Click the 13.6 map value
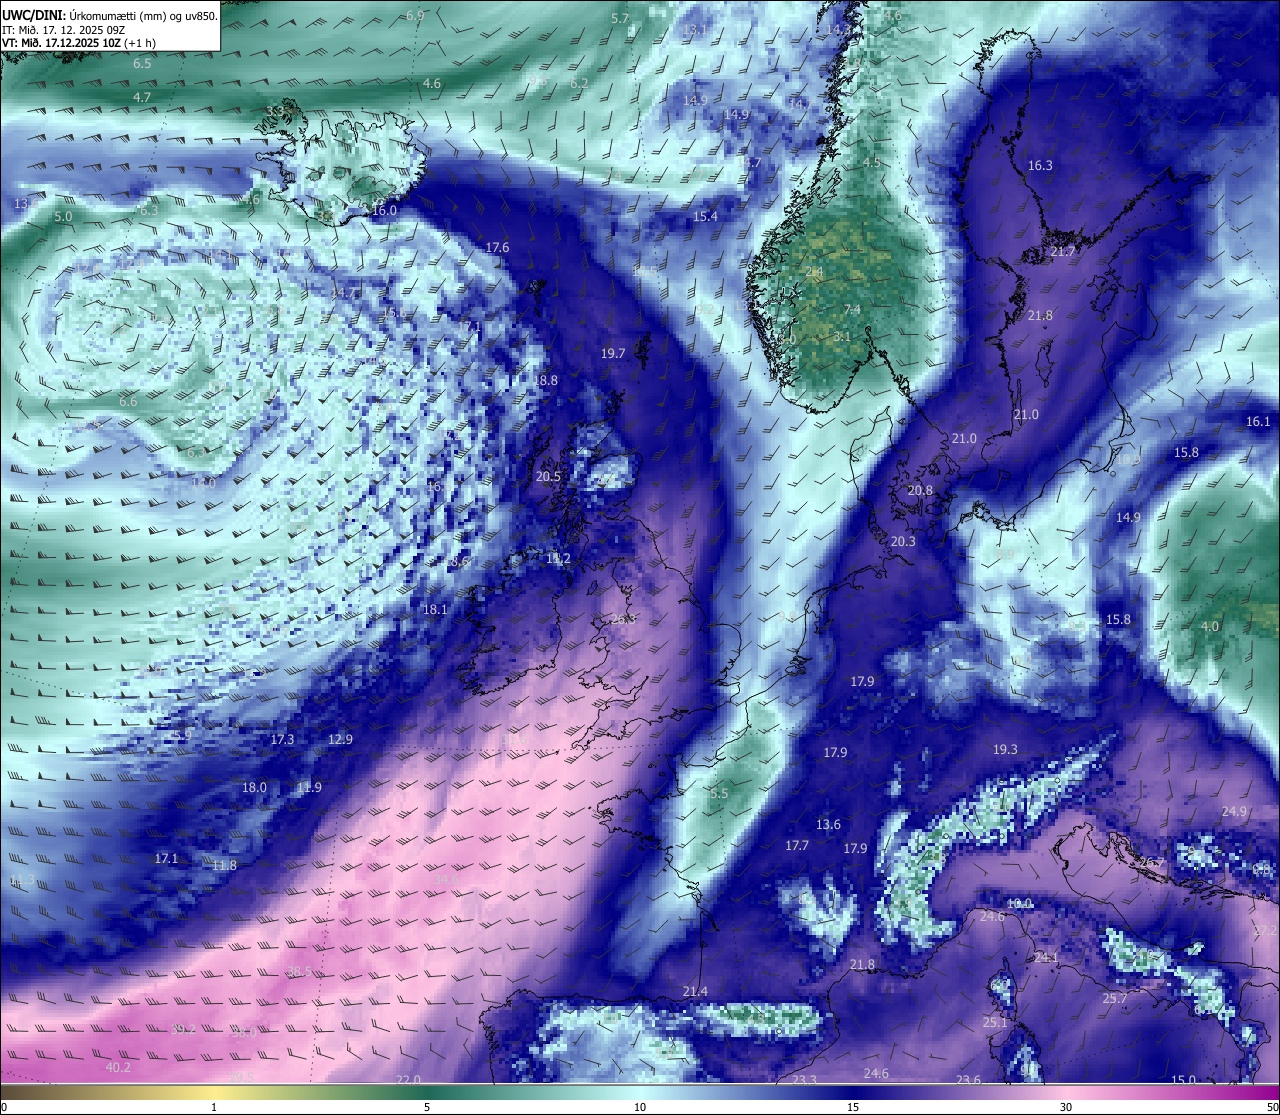Image resolution: width=1280 pixels, height=1115 pixels. tap(828, 824)
